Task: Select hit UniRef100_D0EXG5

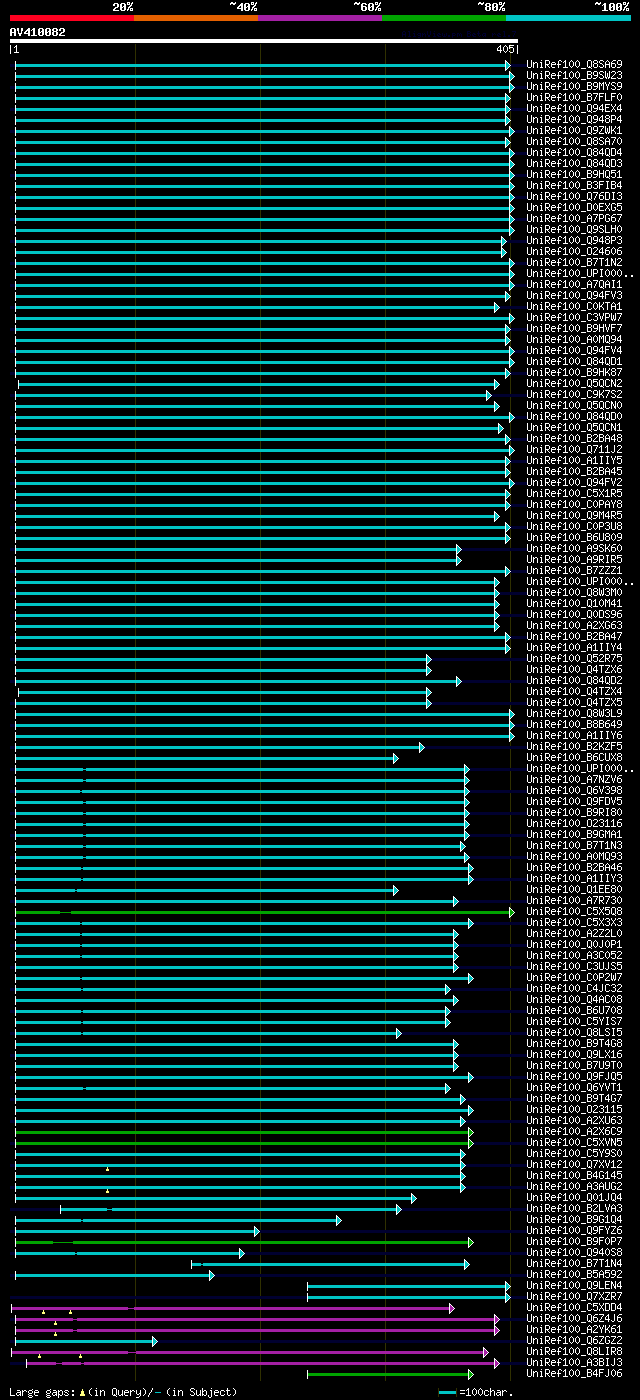Action: click(x=574, y=208)
